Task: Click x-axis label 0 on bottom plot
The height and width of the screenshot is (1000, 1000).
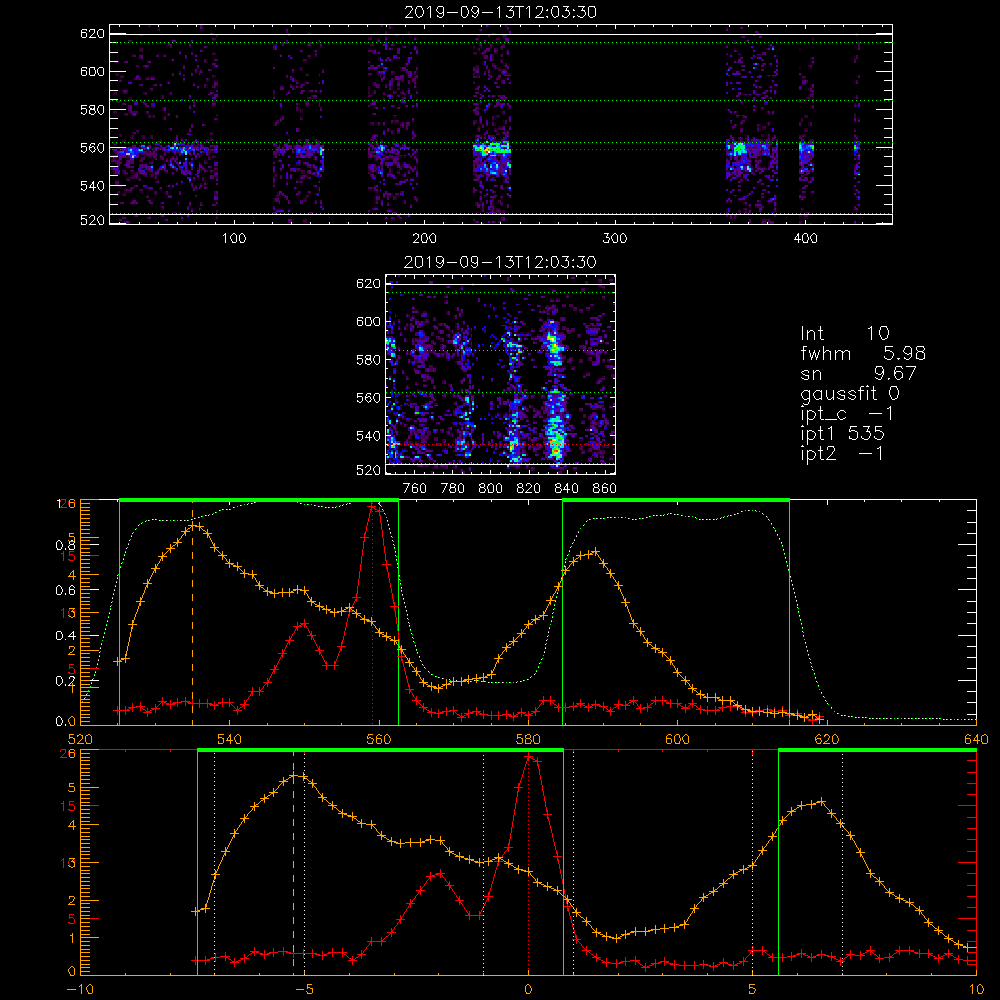Action: click(528, 989)
